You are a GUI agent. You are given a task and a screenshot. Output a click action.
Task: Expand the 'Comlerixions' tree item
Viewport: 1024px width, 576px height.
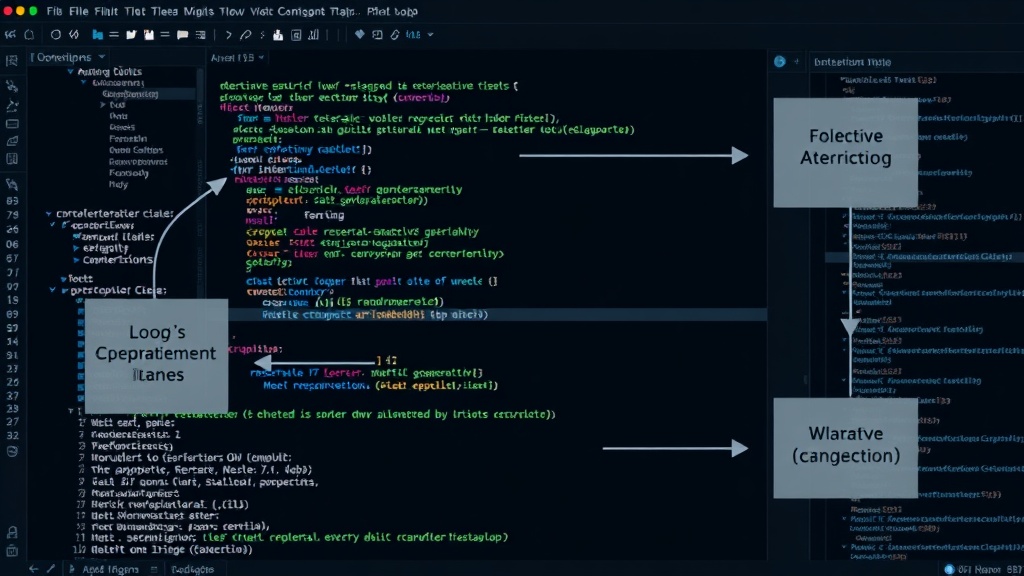(x=76, y=260)
